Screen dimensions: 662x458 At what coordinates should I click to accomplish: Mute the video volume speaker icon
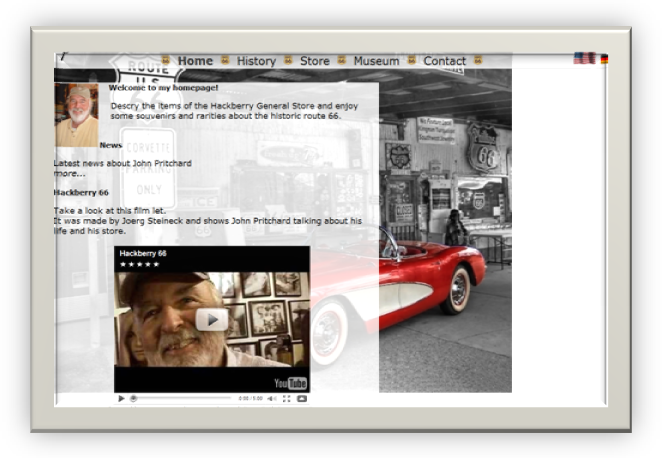[271, 399]
